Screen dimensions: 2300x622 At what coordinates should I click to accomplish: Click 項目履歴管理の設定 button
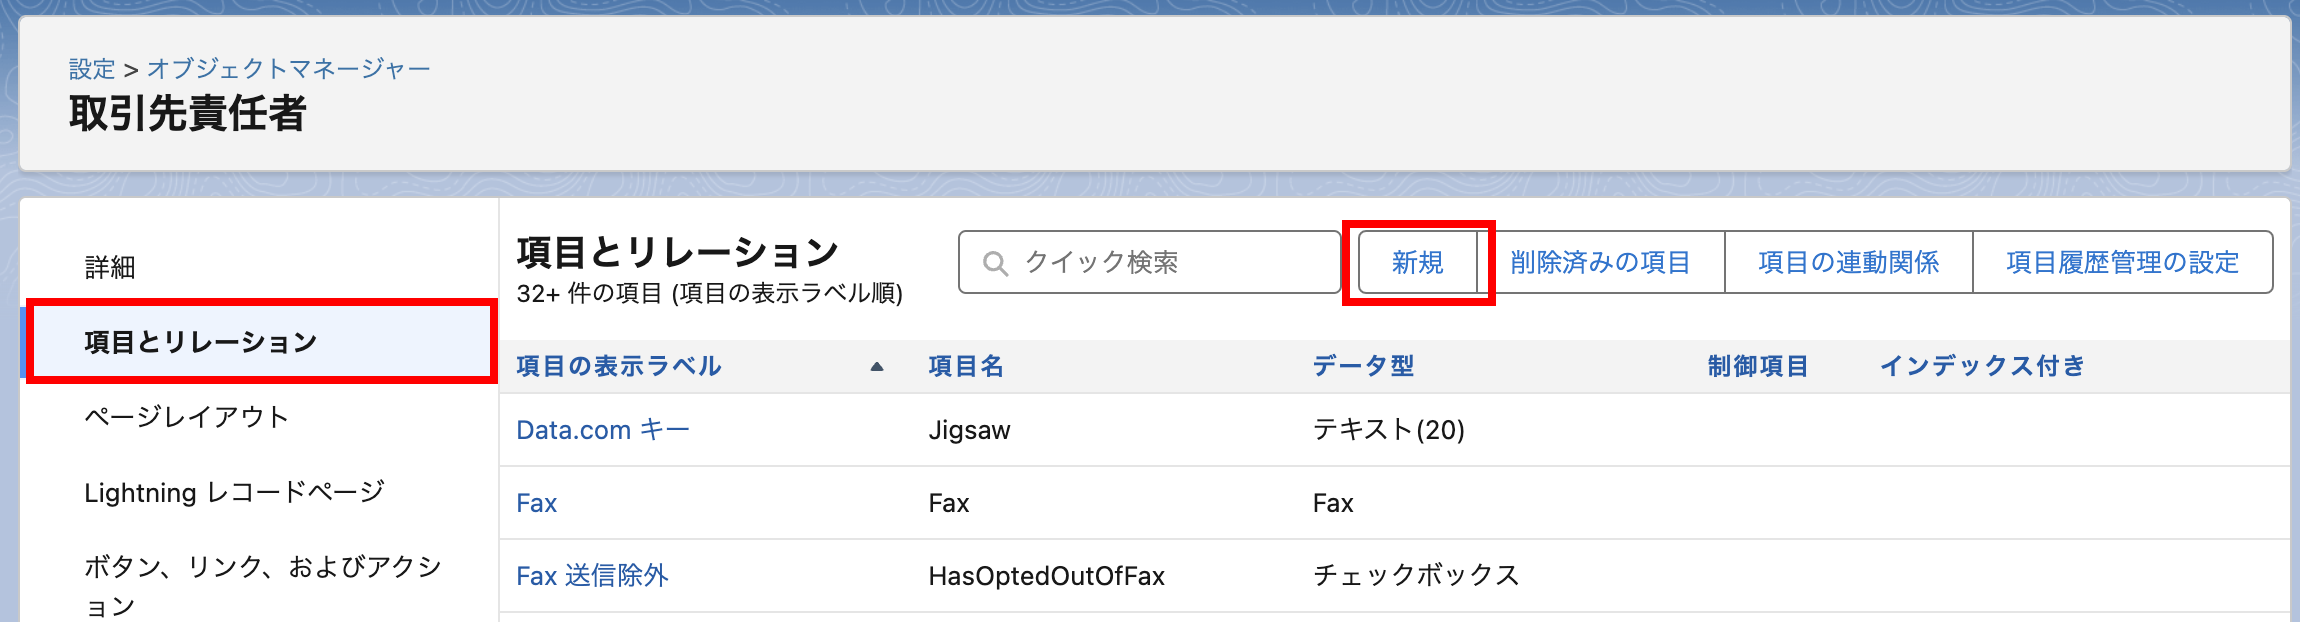[2122, 263]
